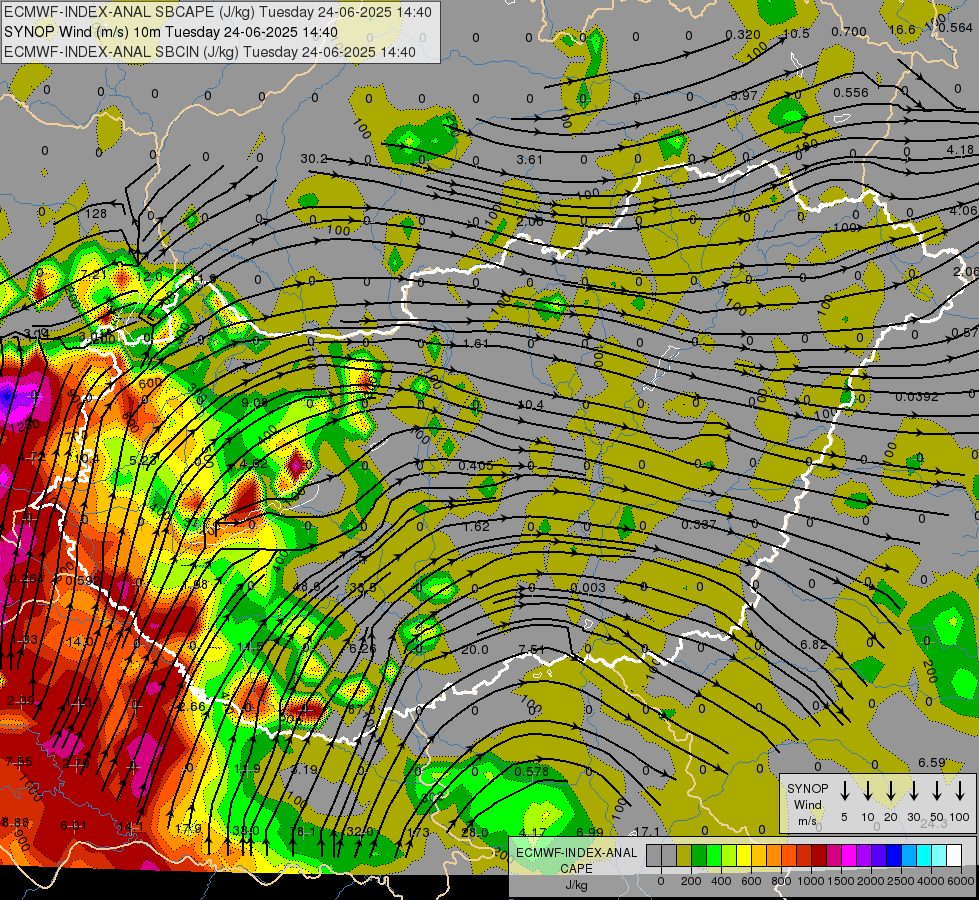Click the 3.61 value on the map
The image size is (979, 900).
pos(529,159)
